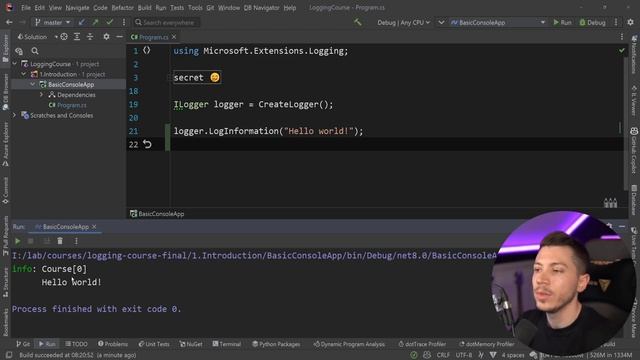Go back with the navigation arrow
Screen dimensions: 640x360
(x=9, y=22)
